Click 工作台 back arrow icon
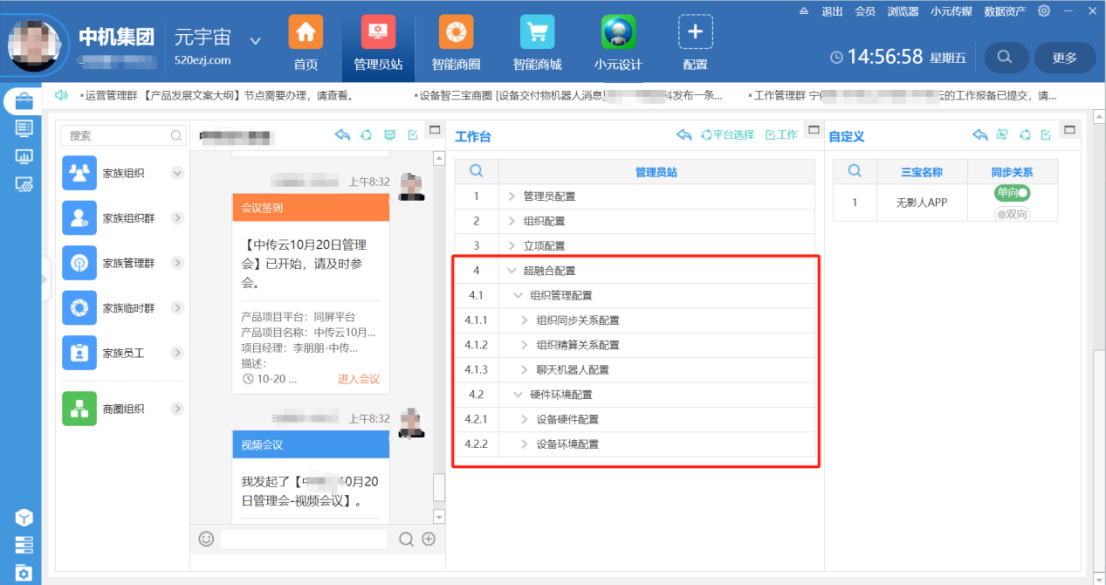The image size is (1106, 585). pos(683,135)
